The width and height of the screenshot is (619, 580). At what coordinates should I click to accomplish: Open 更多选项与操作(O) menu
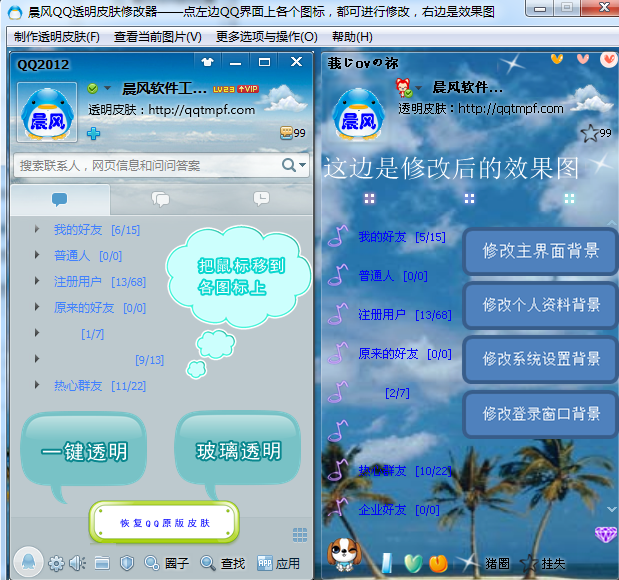point(266,37)
